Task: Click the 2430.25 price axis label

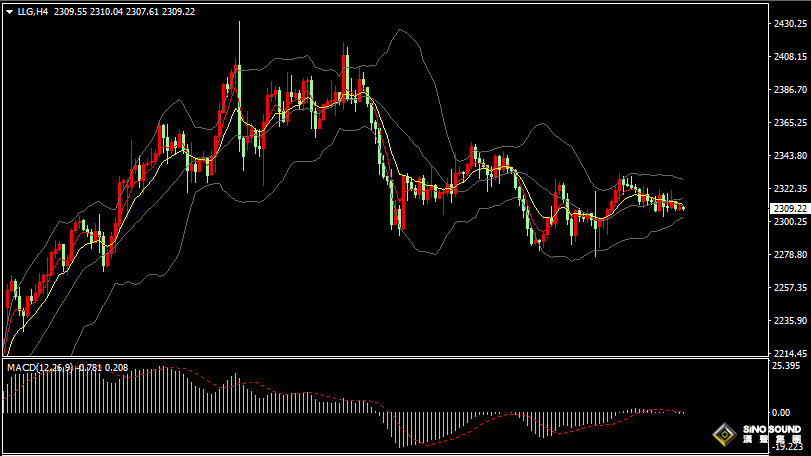Action: pos(789,24)
